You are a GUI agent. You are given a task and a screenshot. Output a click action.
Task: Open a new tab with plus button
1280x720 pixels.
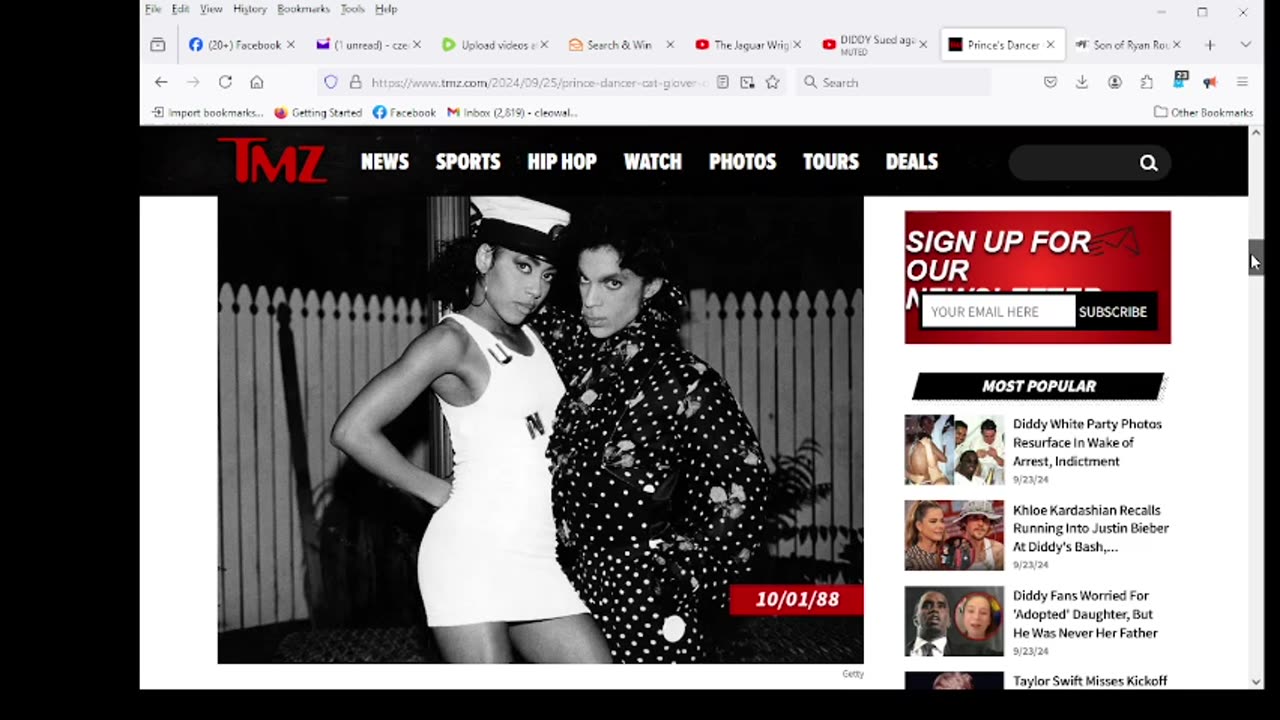click(x=1210, y=45)
